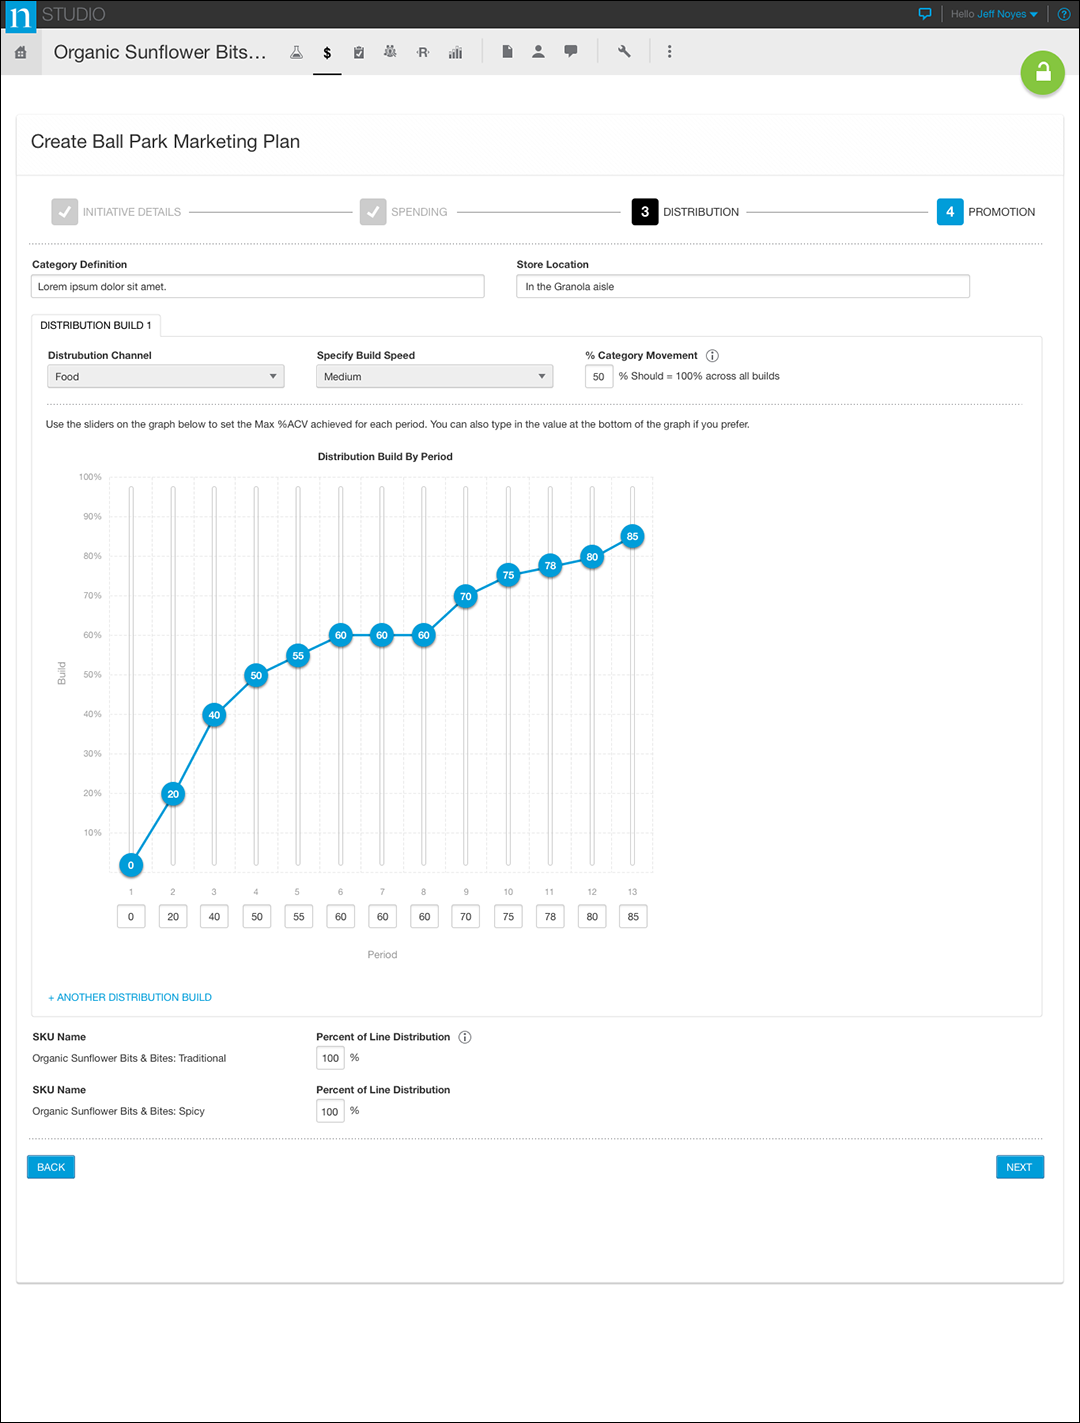Click the % Category Movement value box

click(599, 377)
